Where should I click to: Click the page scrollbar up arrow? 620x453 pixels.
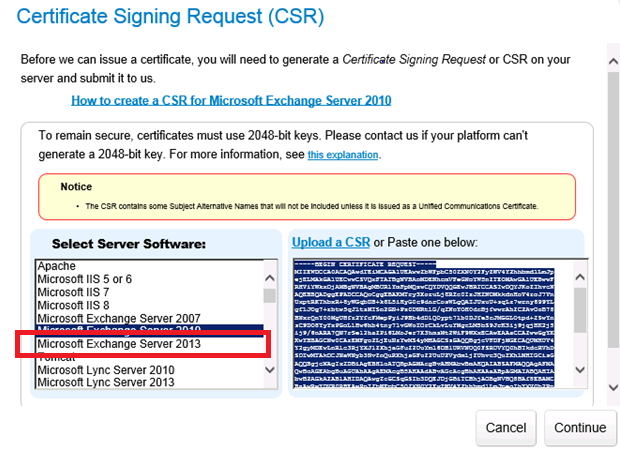(613, 61)
